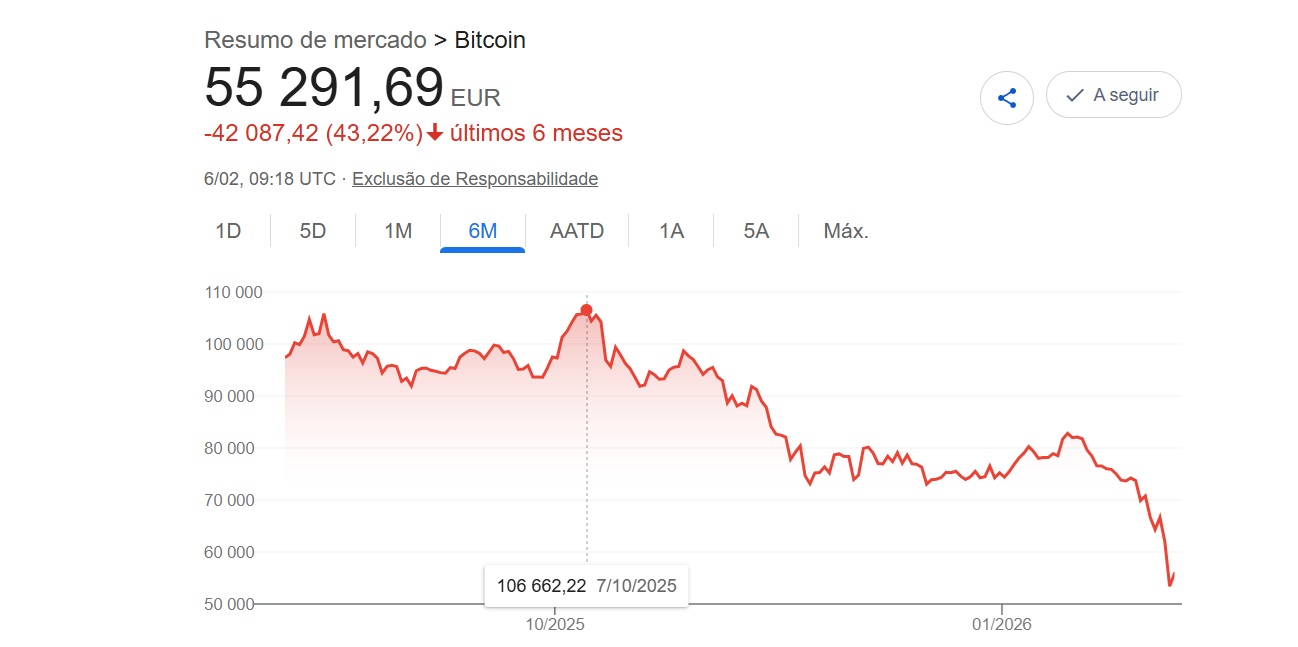This screenshot has height=647, width=1298.
Task: Click the "Resumo de mercado" breadcrumb
Action: pos(315,40)
